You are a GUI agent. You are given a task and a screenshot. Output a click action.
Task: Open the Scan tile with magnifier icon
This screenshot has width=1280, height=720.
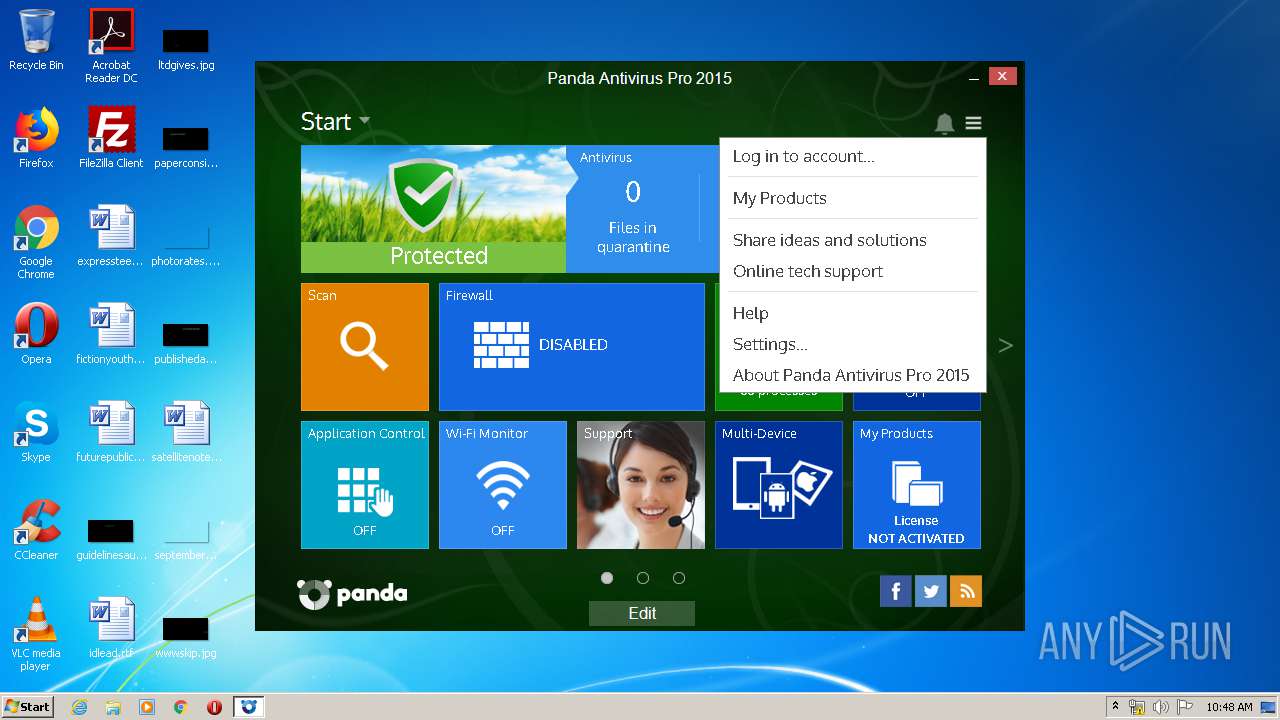click(365, 346)
